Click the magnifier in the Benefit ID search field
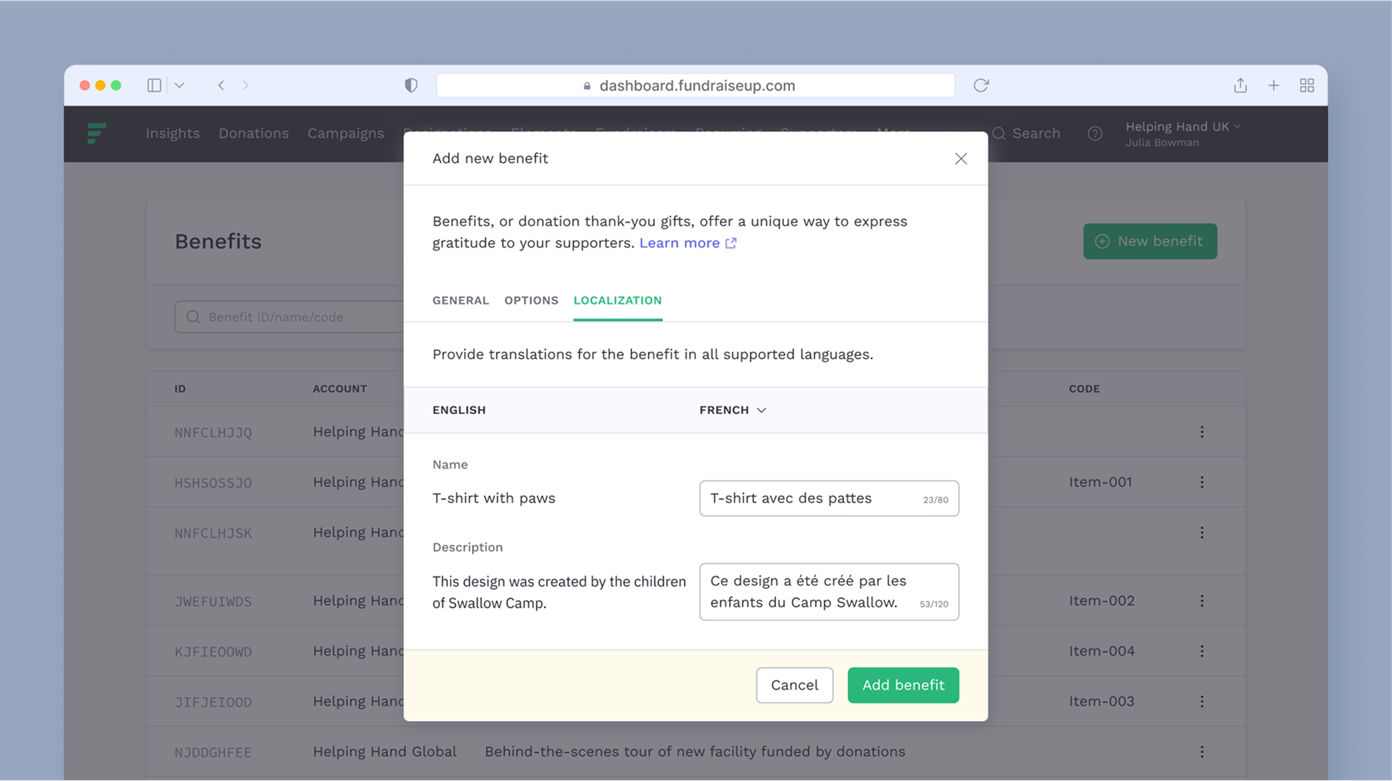 point(192,316)
